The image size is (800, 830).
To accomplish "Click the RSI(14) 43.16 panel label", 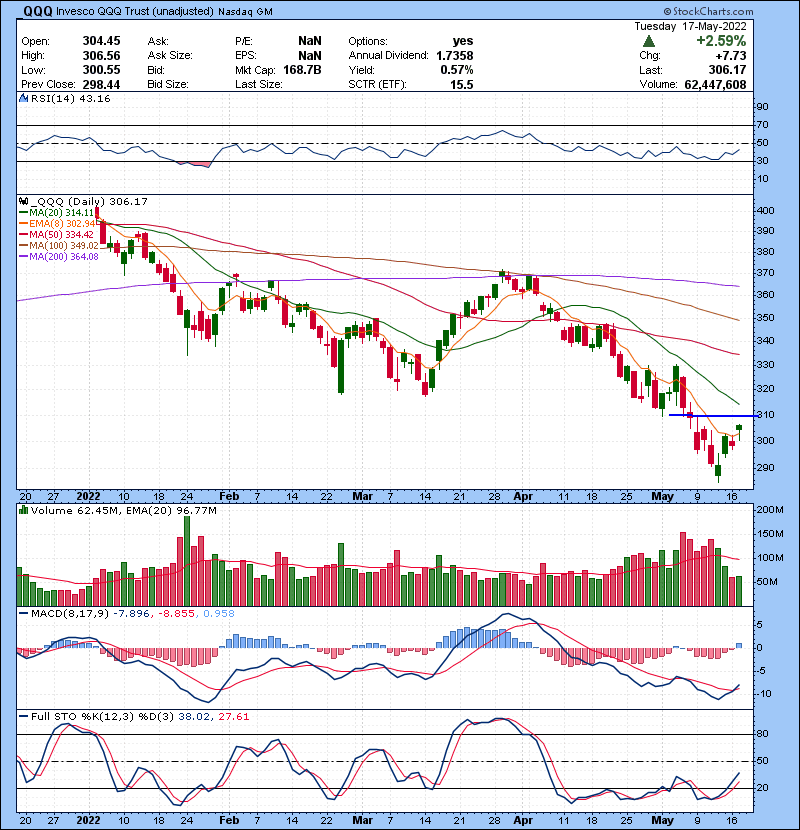I will point(70,98).
